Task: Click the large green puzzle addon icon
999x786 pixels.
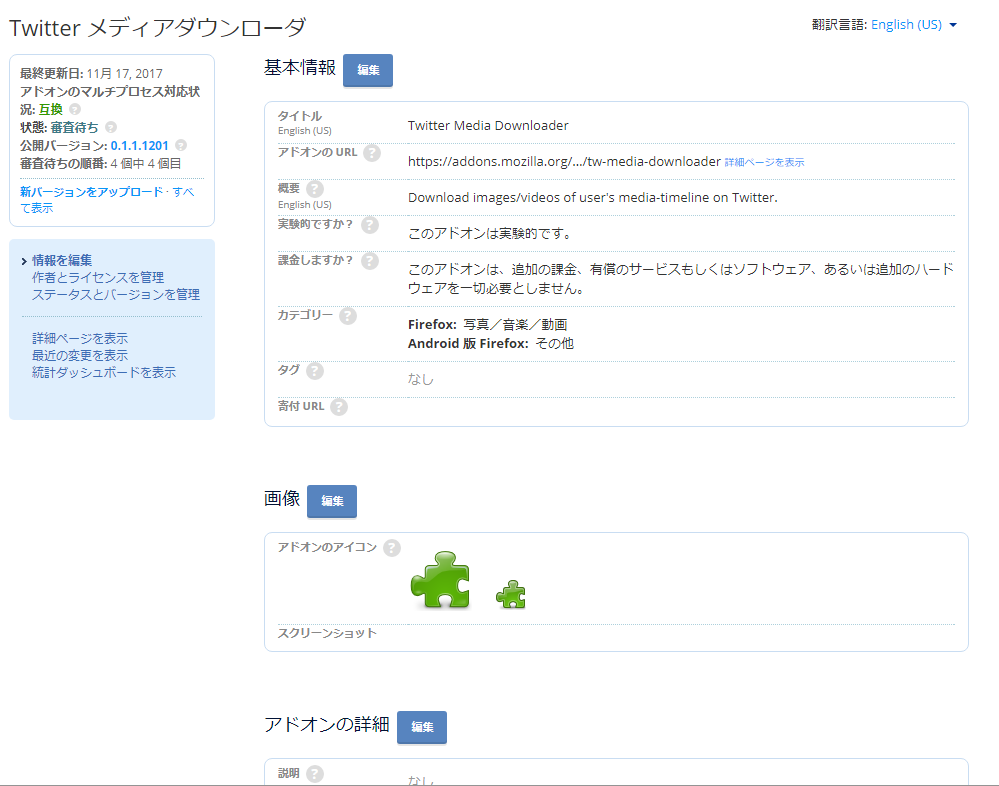Action: tap(440, 580)
